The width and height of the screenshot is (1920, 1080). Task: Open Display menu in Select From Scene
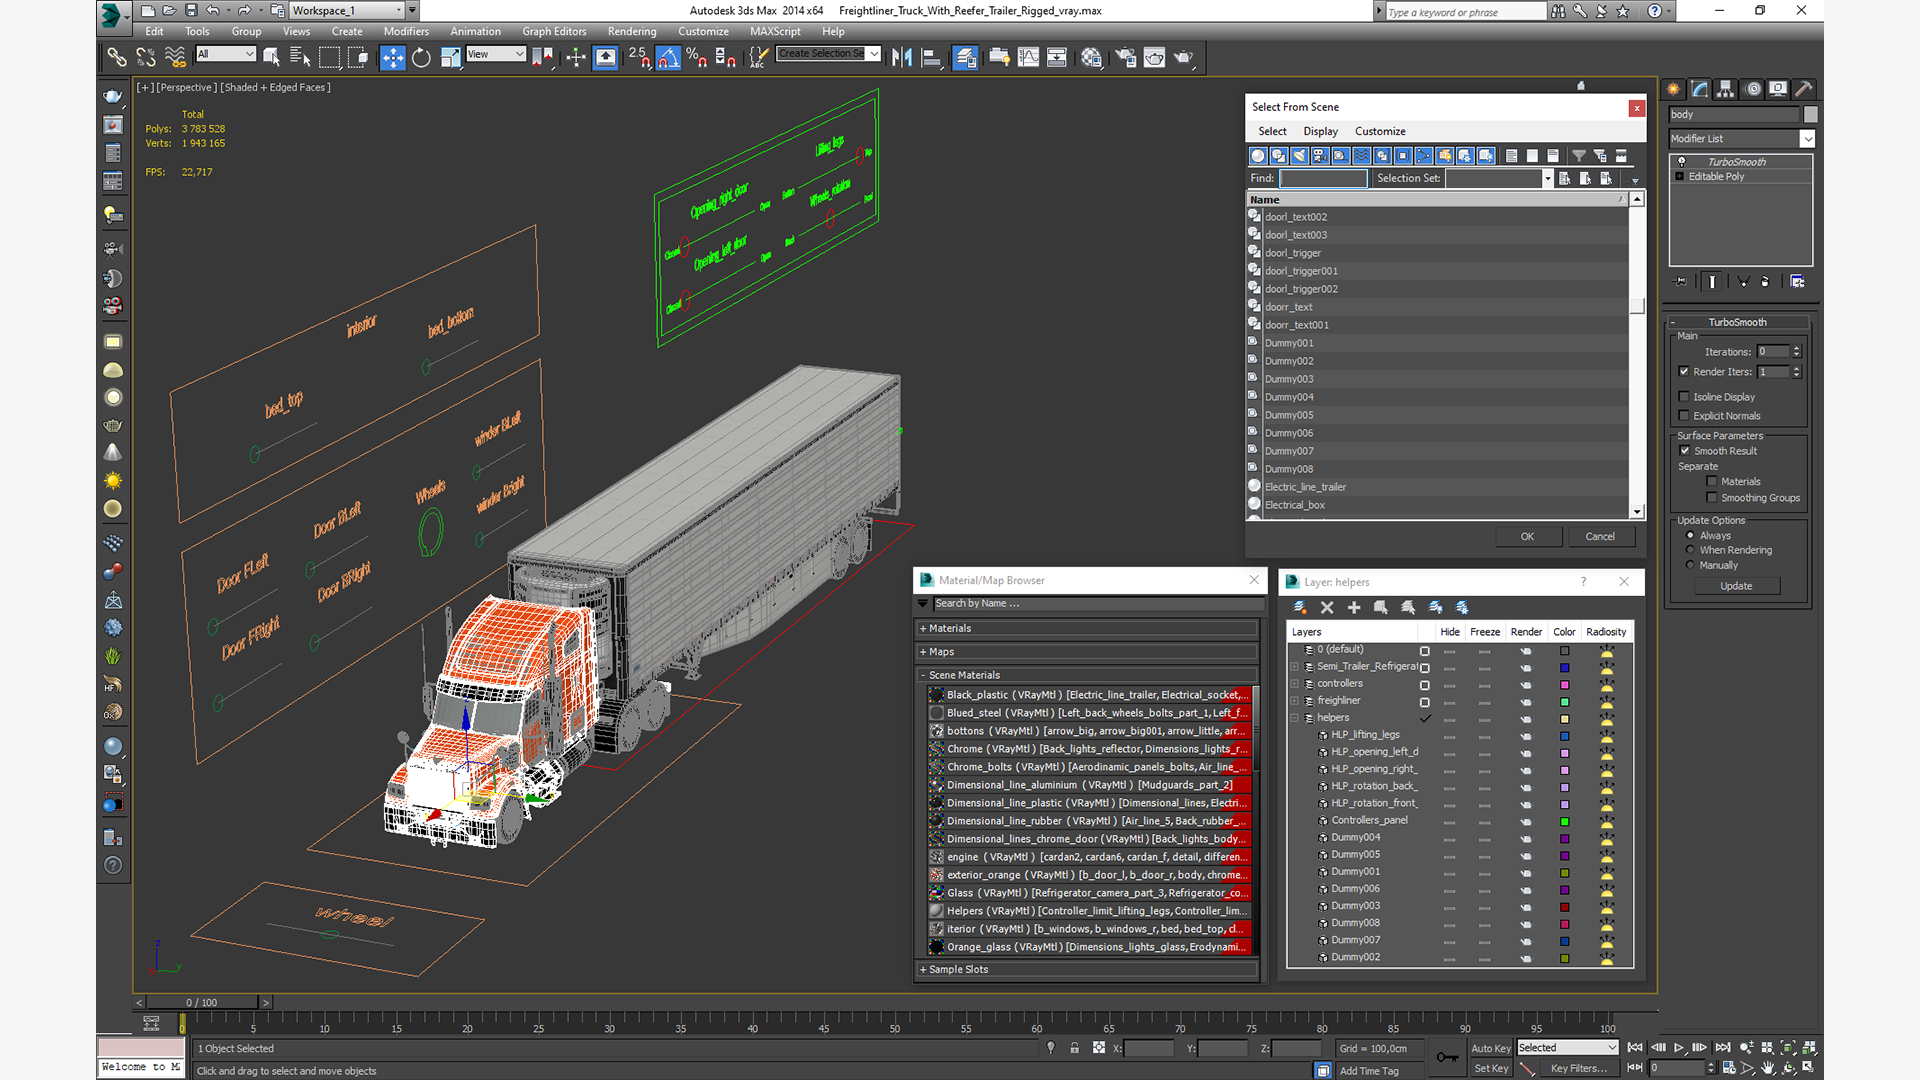pos(1320,131)
